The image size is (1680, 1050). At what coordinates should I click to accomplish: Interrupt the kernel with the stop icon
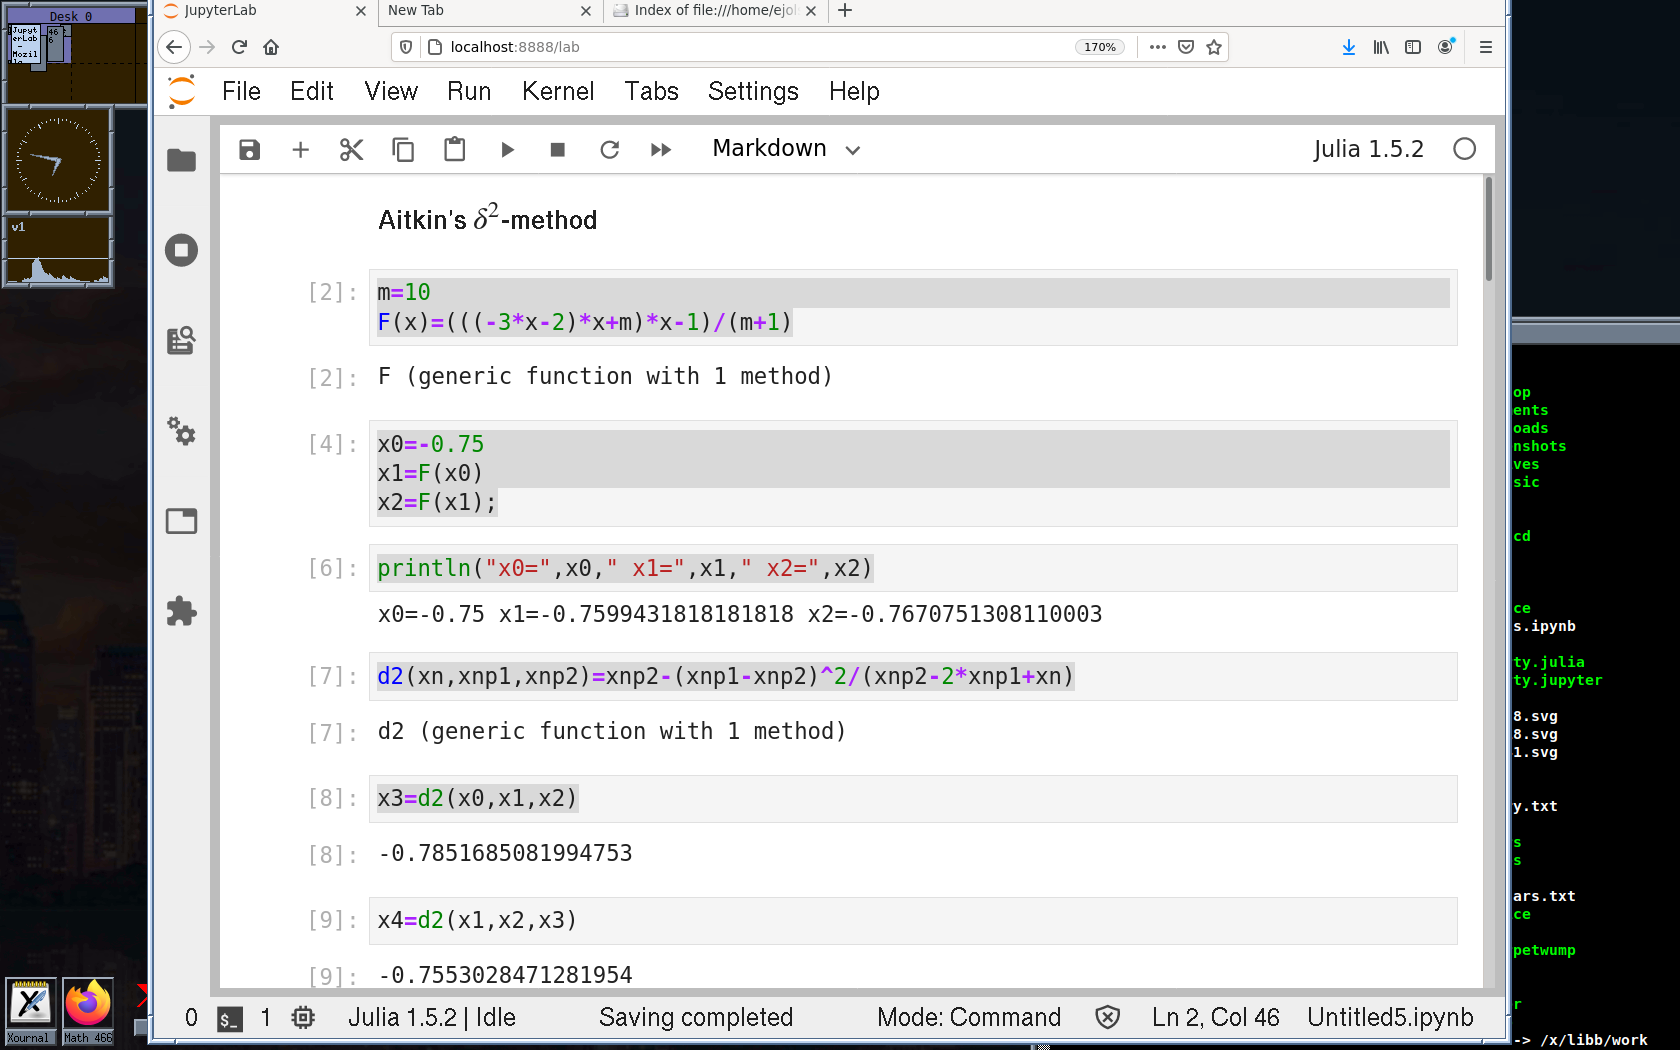[x=558, y=150]
